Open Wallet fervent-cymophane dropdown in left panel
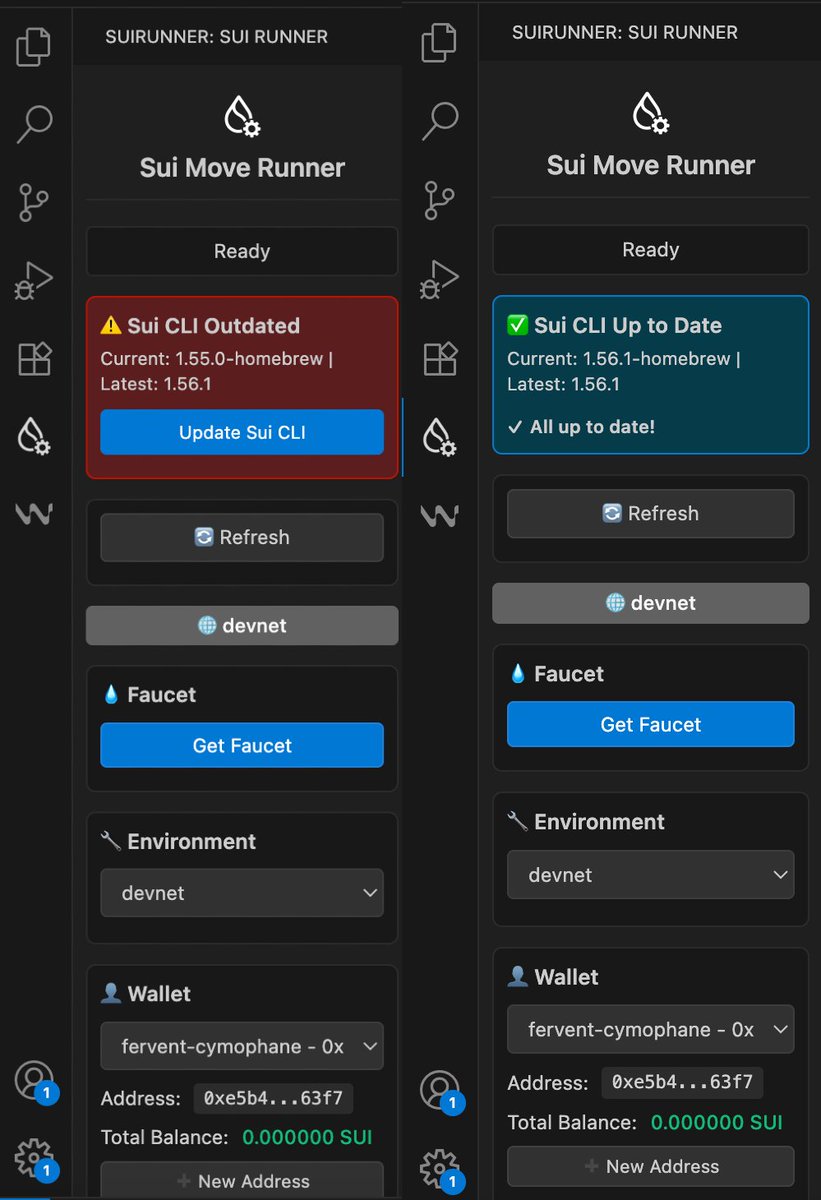The height and width of the screenshot is (1200, 821). [242, 1046]
